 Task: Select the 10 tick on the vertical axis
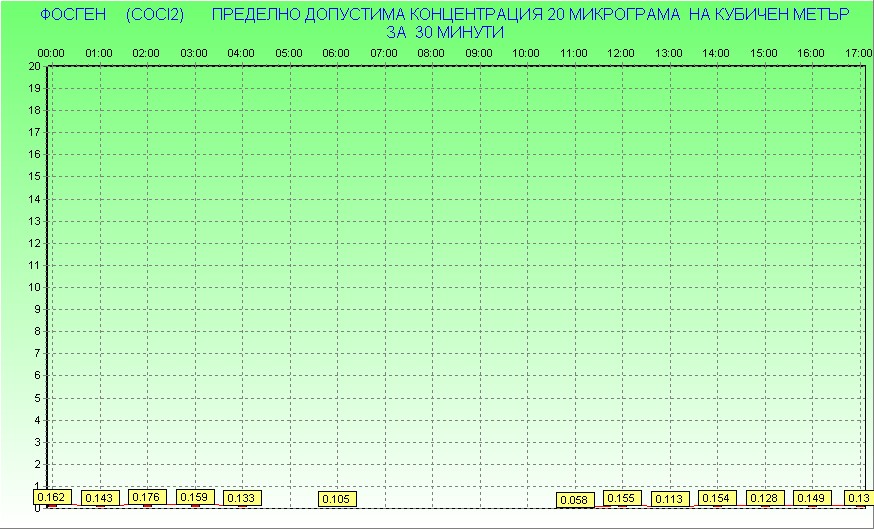[x=34, y=287]
